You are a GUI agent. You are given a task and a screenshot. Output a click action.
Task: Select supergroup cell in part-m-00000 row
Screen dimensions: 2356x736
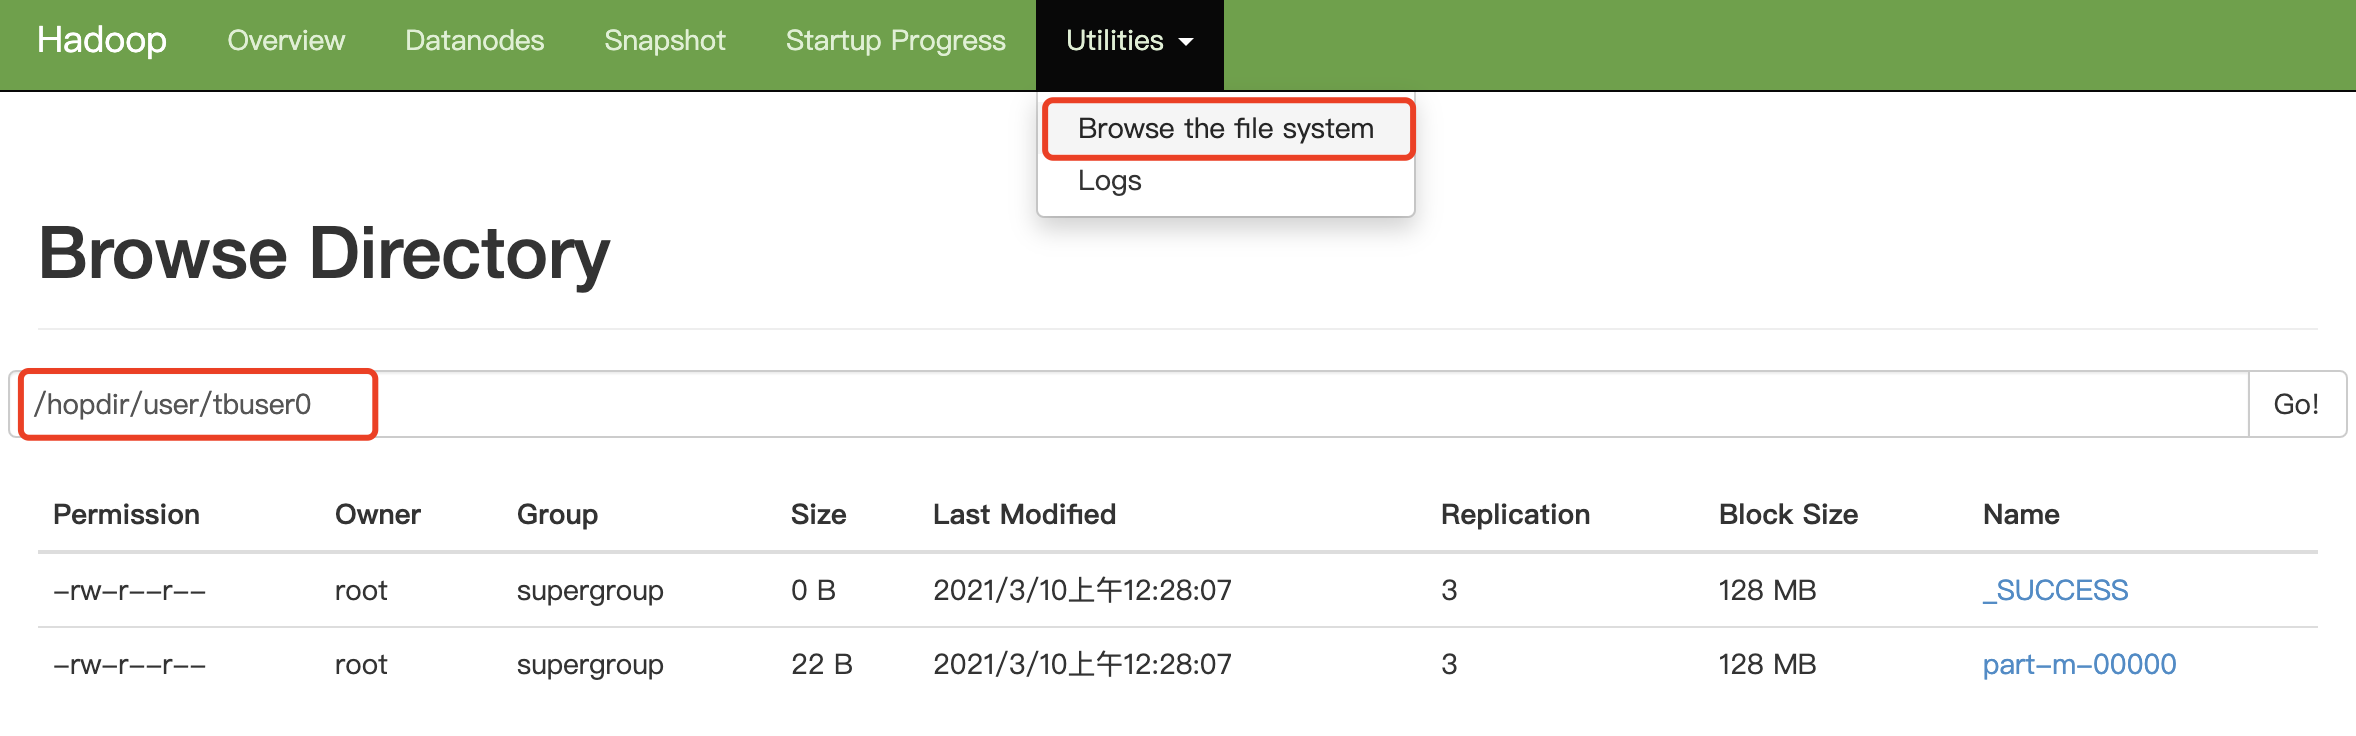(590, 665)
